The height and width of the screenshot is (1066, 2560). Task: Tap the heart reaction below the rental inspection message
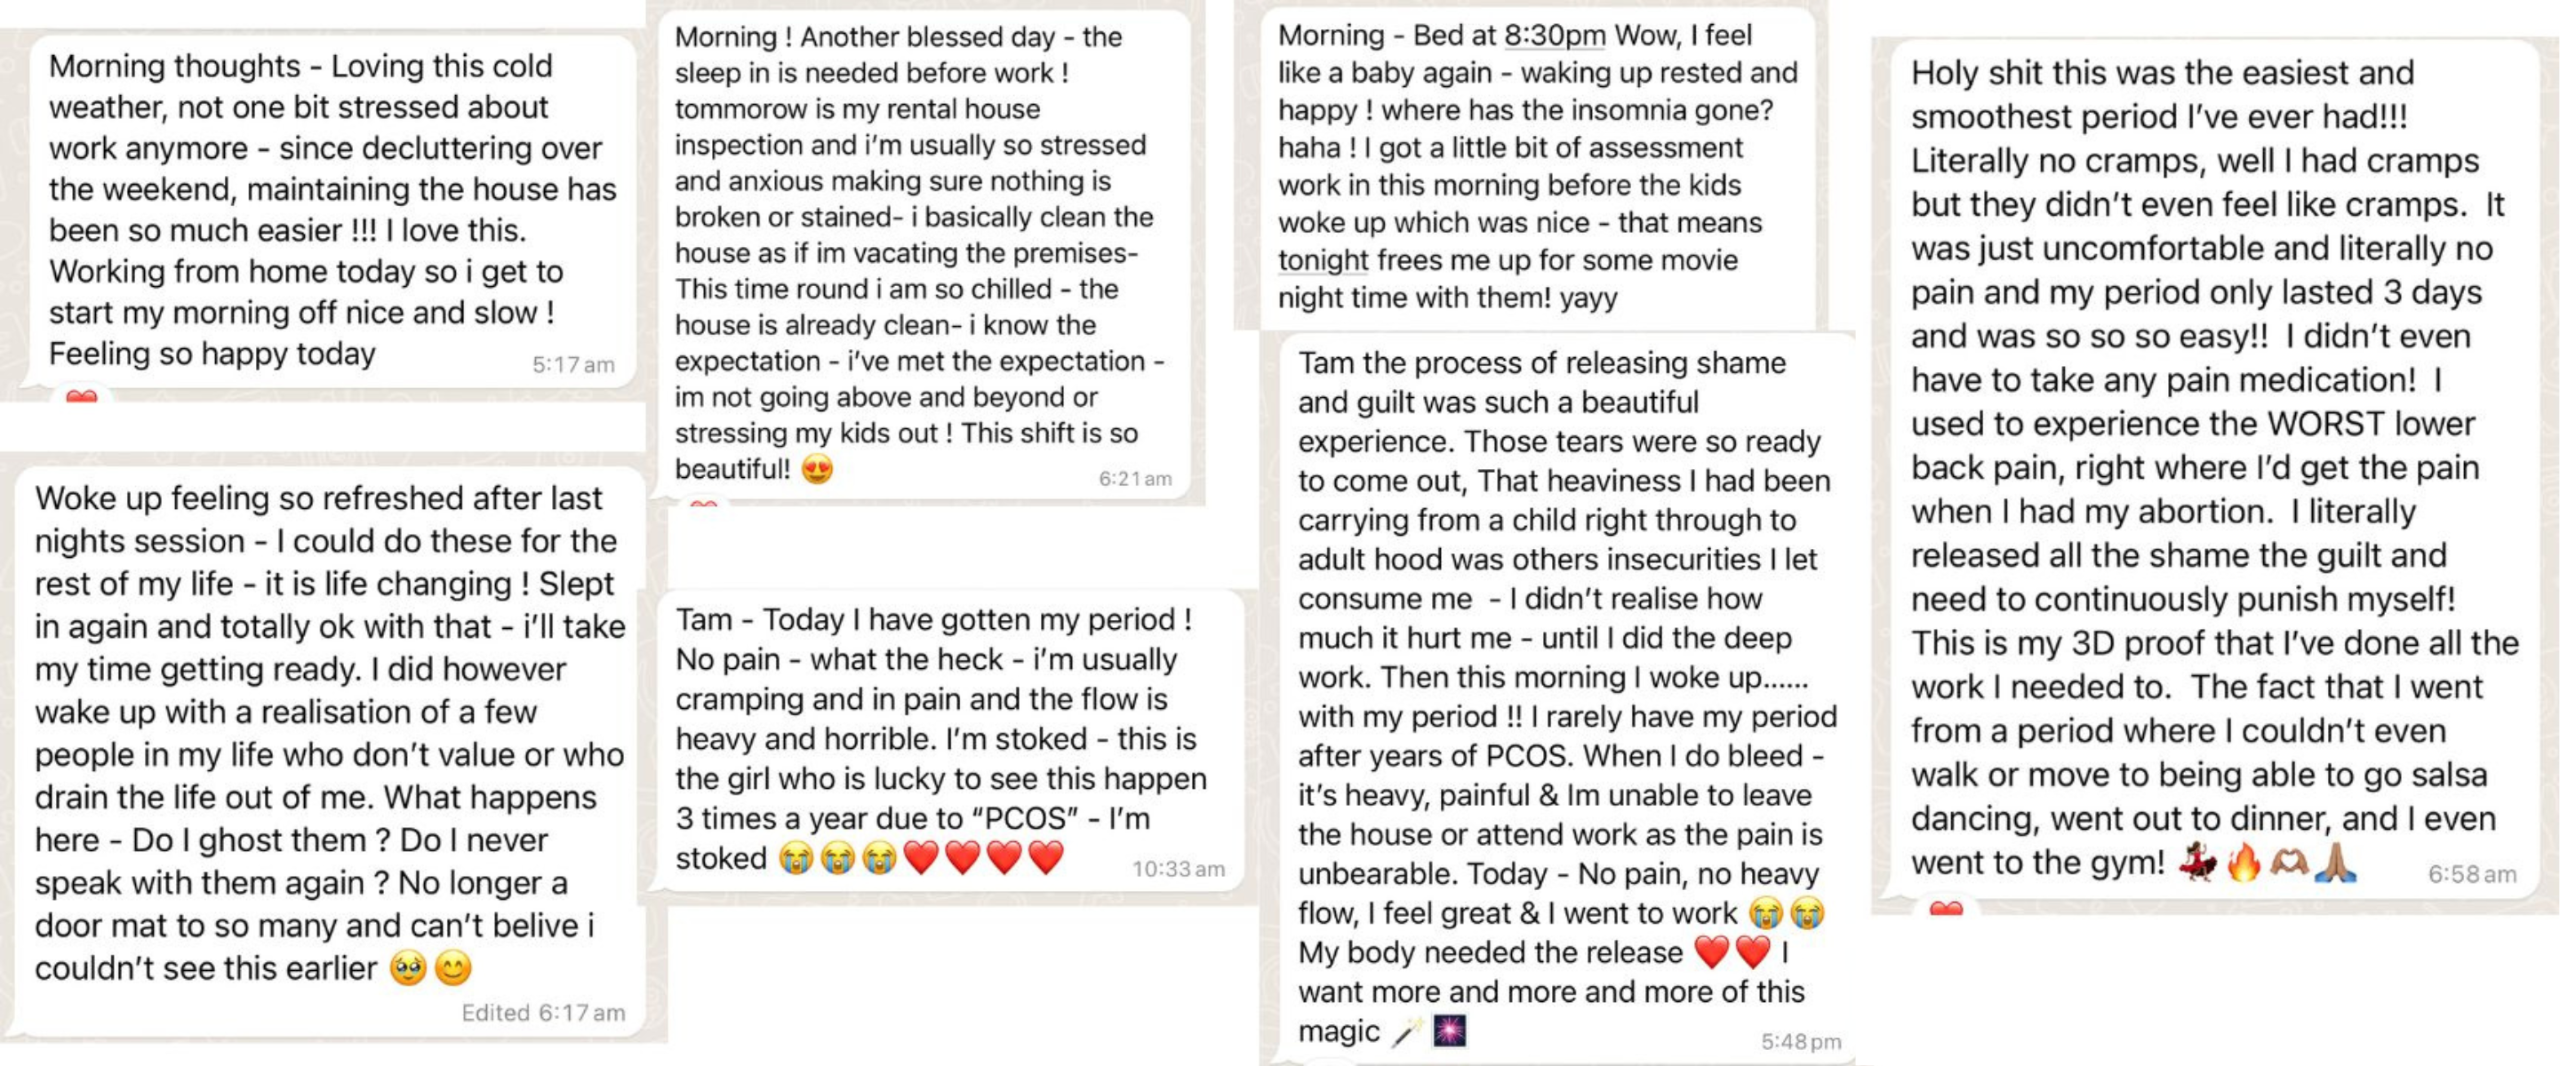point(704,504)
